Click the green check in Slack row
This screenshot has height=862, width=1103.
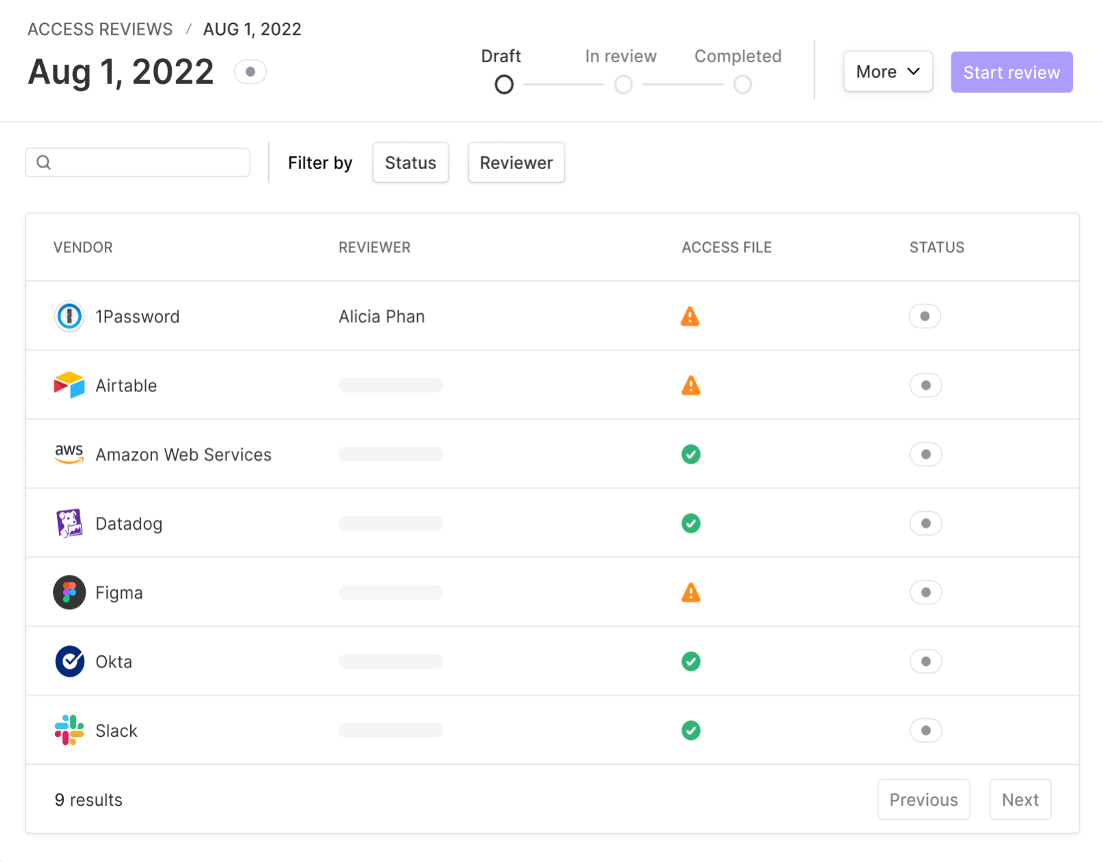[x=691, y=730]
